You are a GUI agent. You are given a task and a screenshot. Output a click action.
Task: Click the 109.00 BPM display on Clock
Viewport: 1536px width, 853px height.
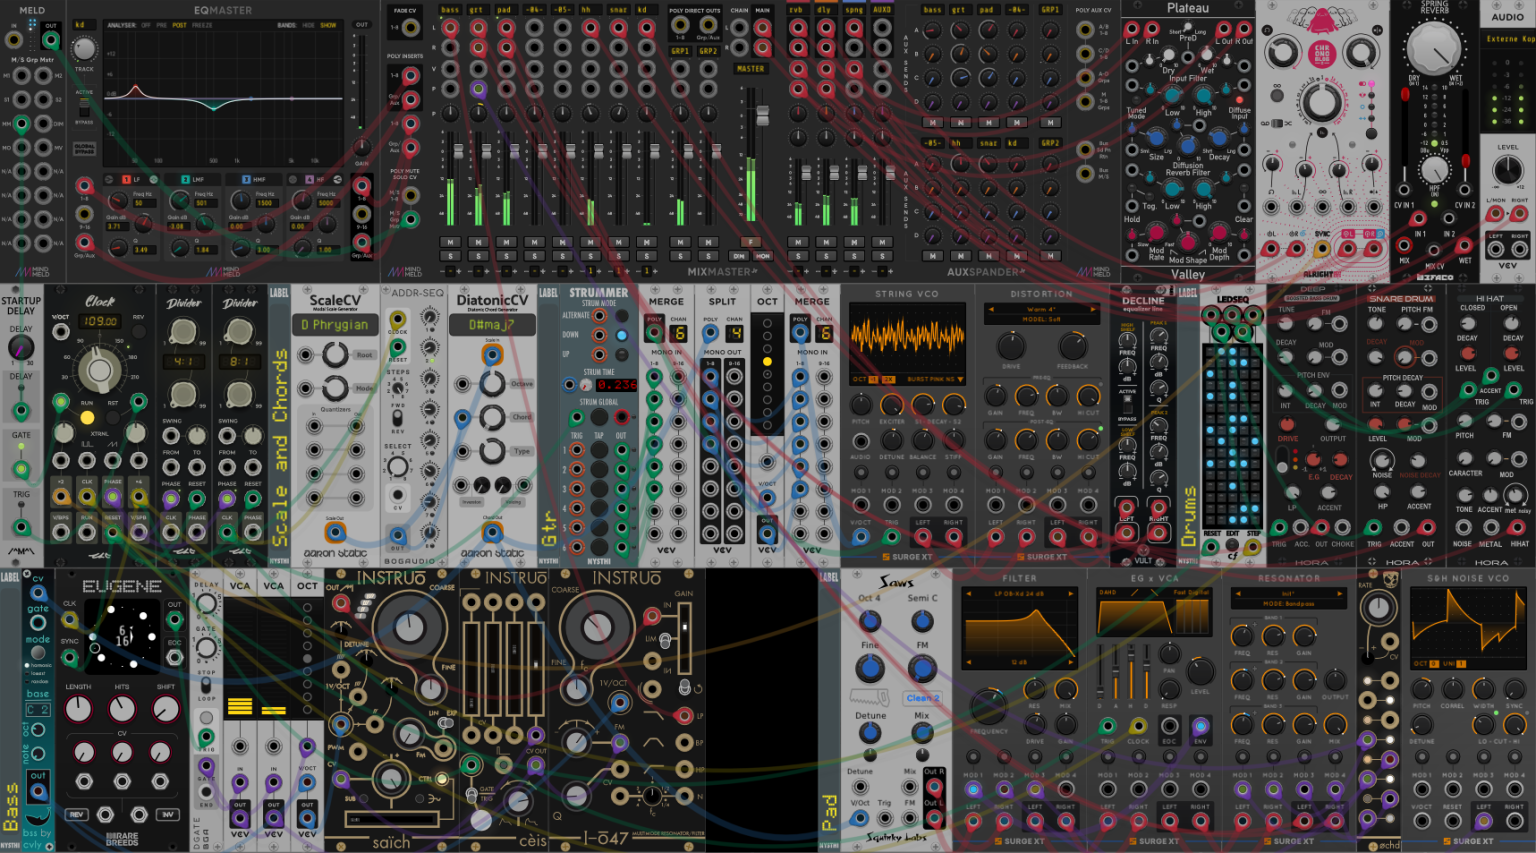[x=100, y=321]
